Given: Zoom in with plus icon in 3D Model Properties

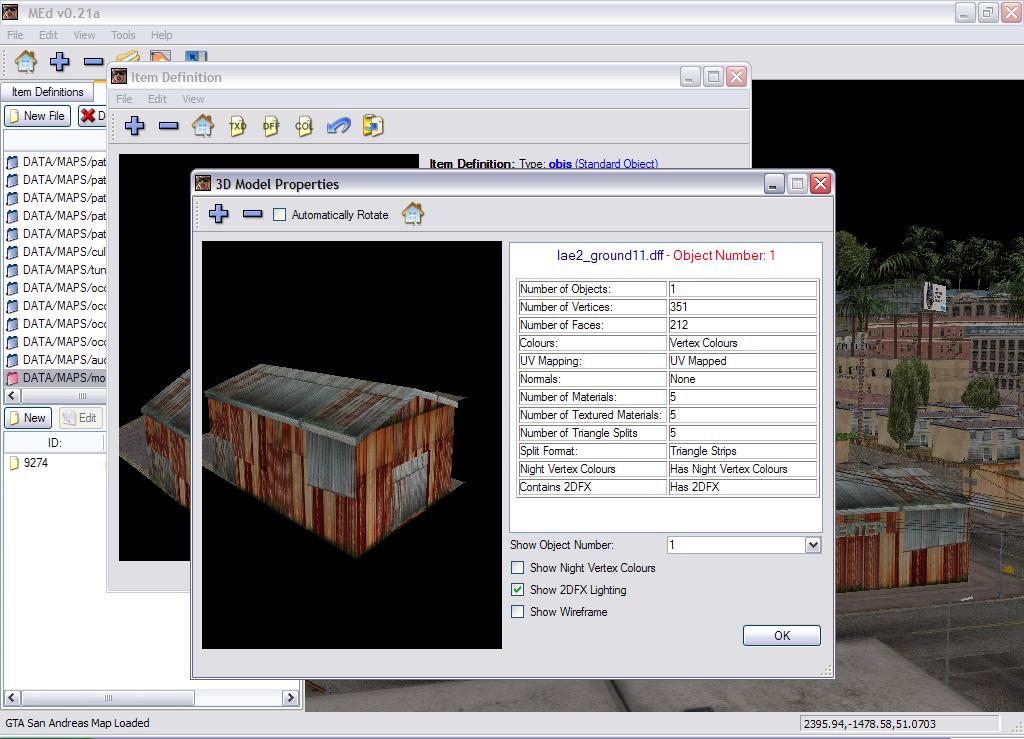Looking at the screenshot, I should 219,213.
